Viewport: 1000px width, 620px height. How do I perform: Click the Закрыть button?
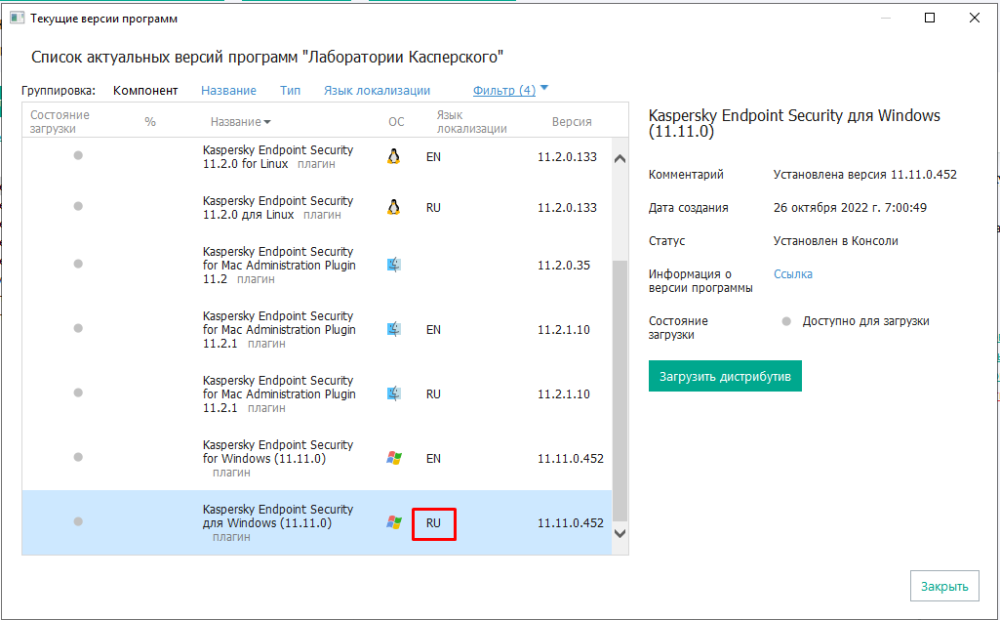(944, 586)
